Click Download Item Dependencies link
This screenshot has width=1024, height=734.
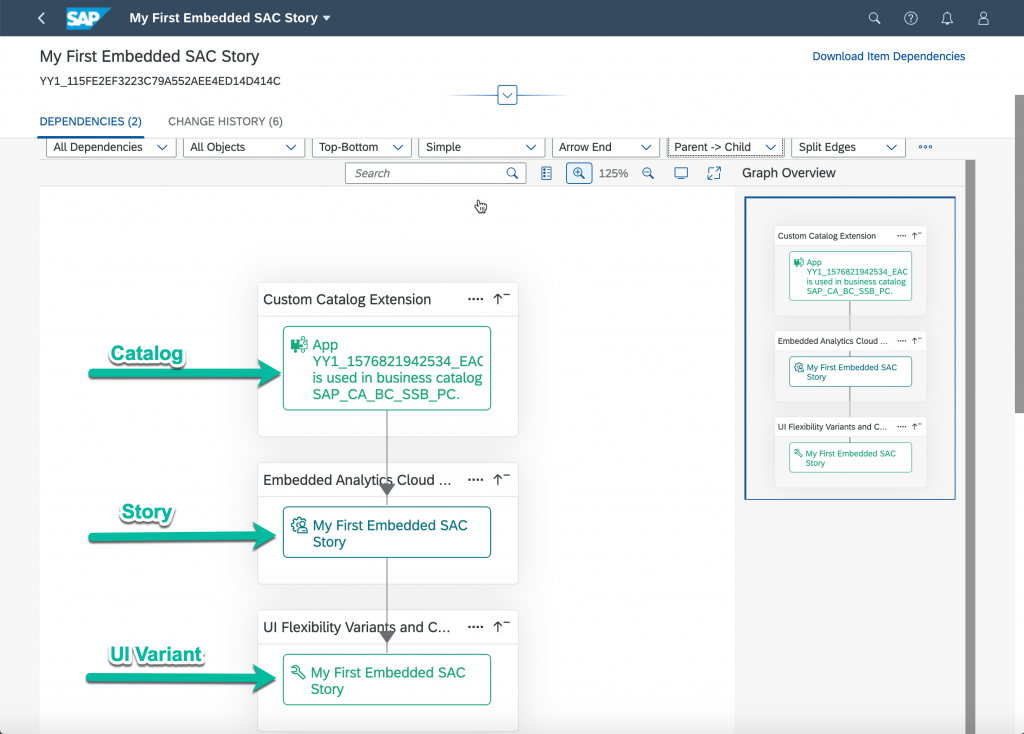click(x=888, y=56)
